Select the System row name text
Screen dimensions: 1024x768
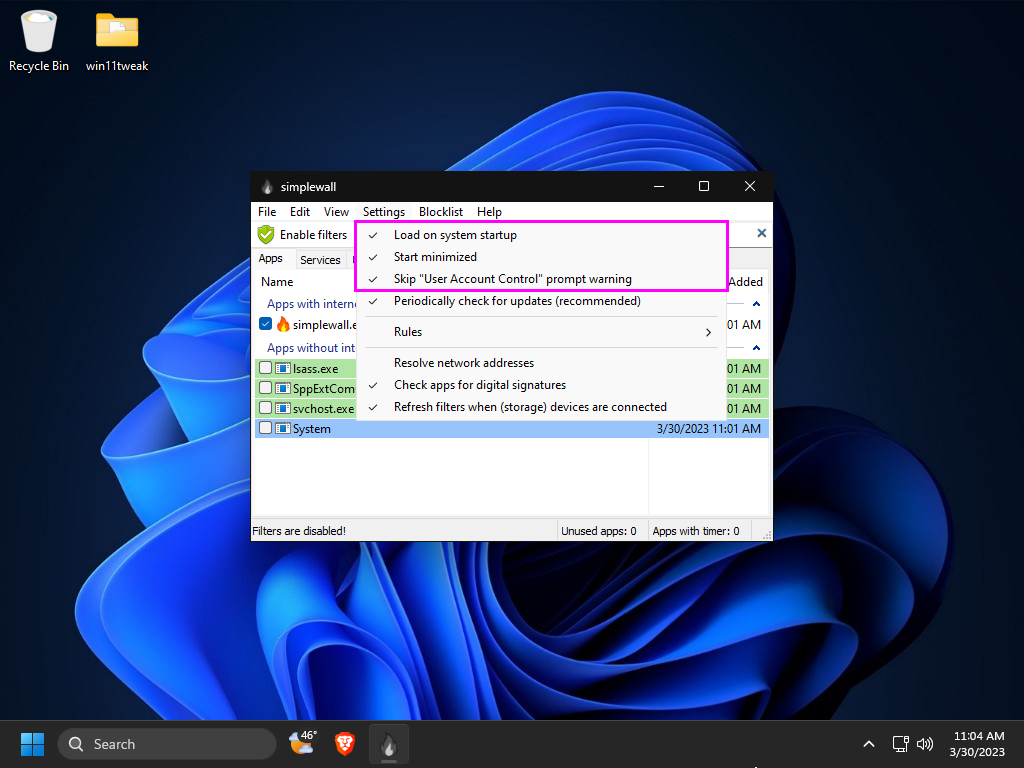[312, 429]
